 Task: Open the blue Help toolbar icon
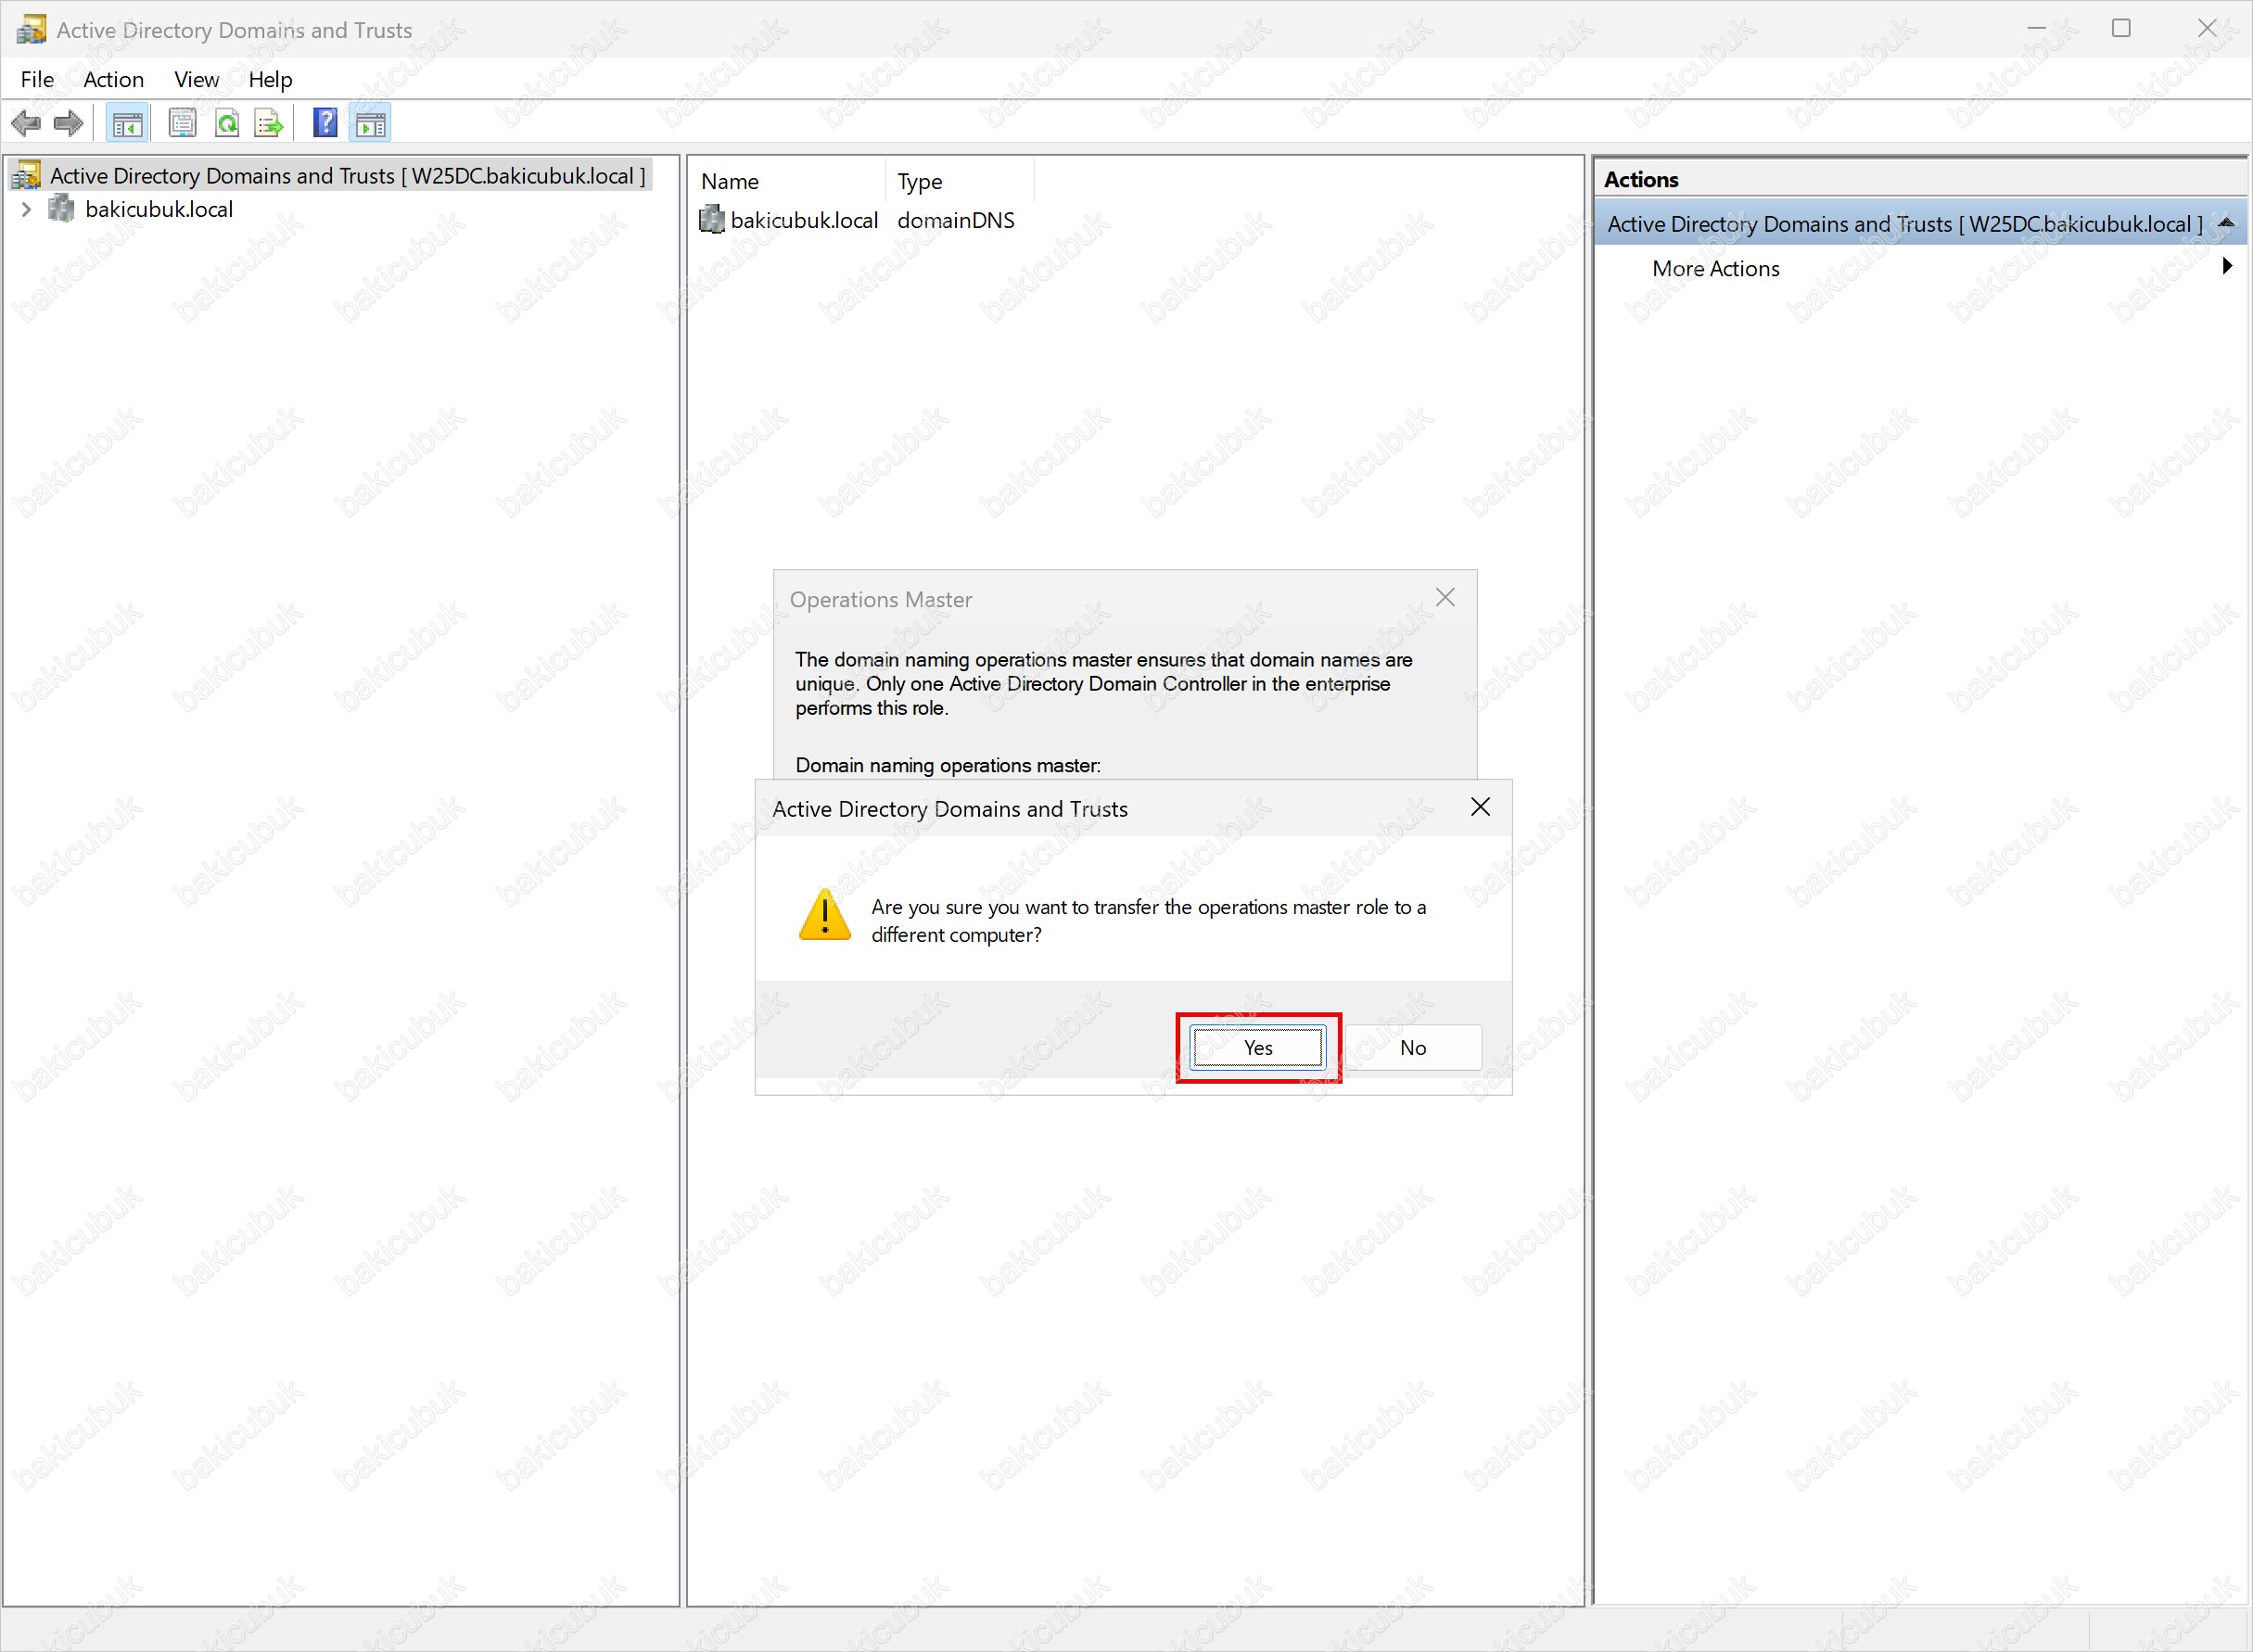pyautogui.click(x=325, y=124)
